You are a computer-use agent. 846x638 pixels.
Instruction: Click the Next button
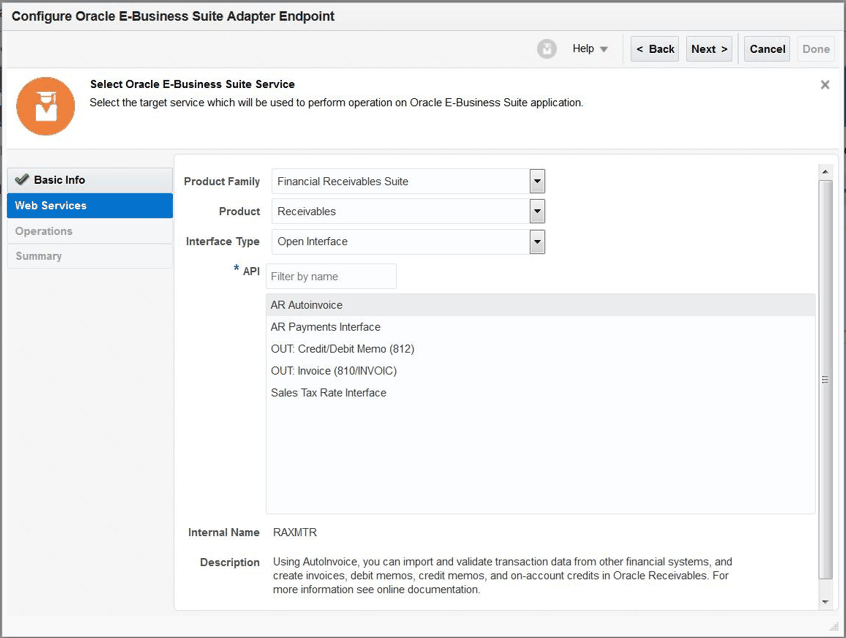point(709,49)
